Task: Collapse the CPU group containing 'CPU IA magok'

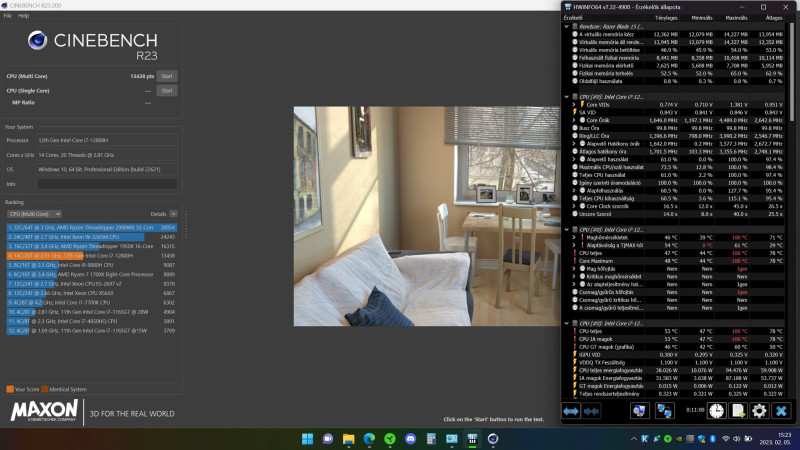Action: pos(566,323)
